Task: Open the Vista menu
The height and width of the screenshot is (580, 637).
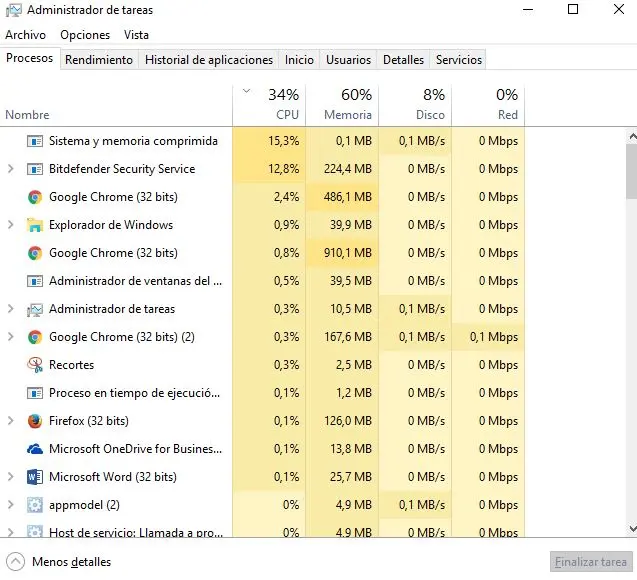Action: coord(136,35)
